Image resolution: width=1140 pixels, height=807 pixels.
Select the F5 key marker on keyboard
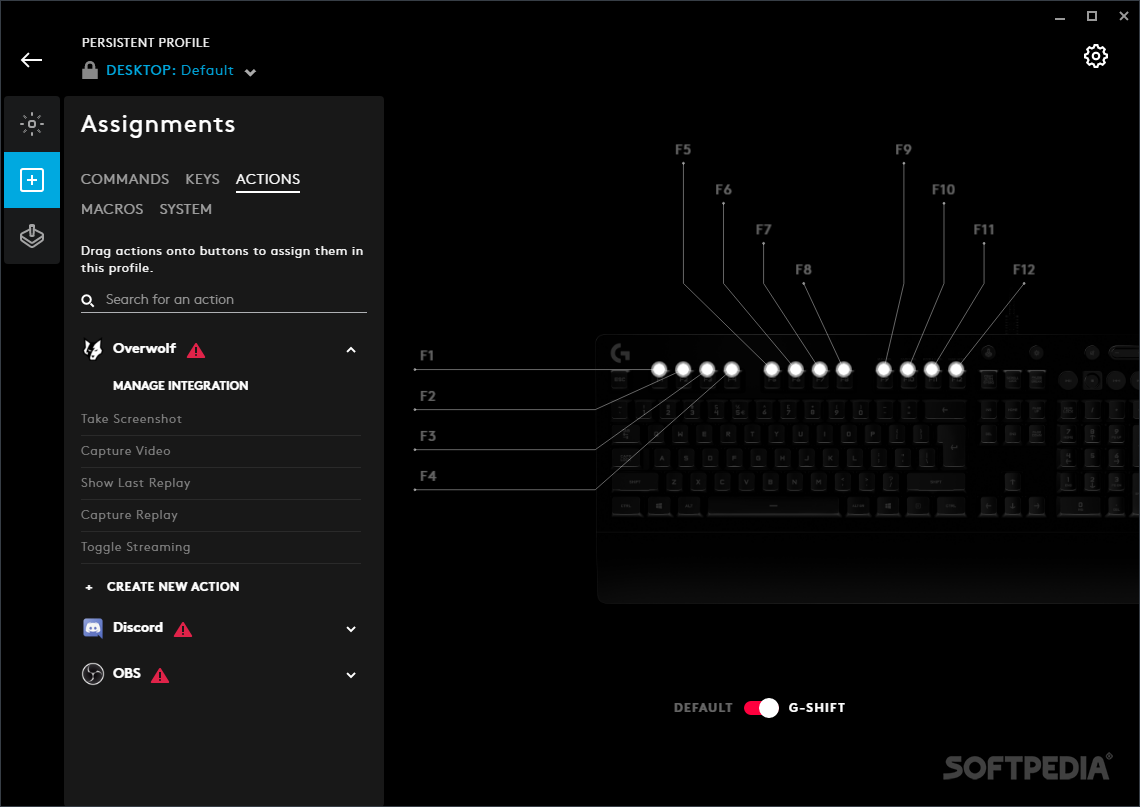[x=771, y=369]
